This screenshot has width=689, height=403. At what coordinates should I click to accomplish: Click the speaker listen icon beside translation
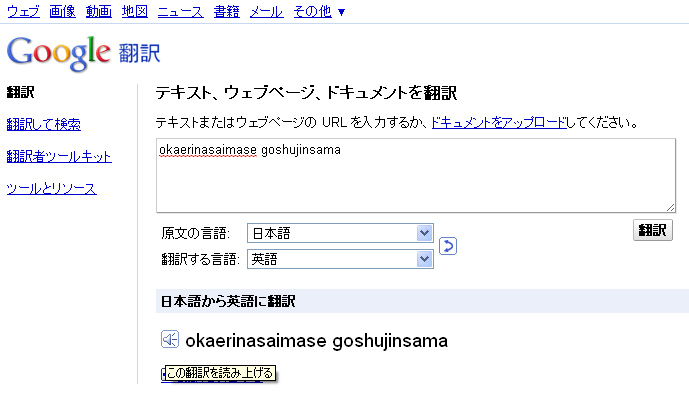point(170,339)
